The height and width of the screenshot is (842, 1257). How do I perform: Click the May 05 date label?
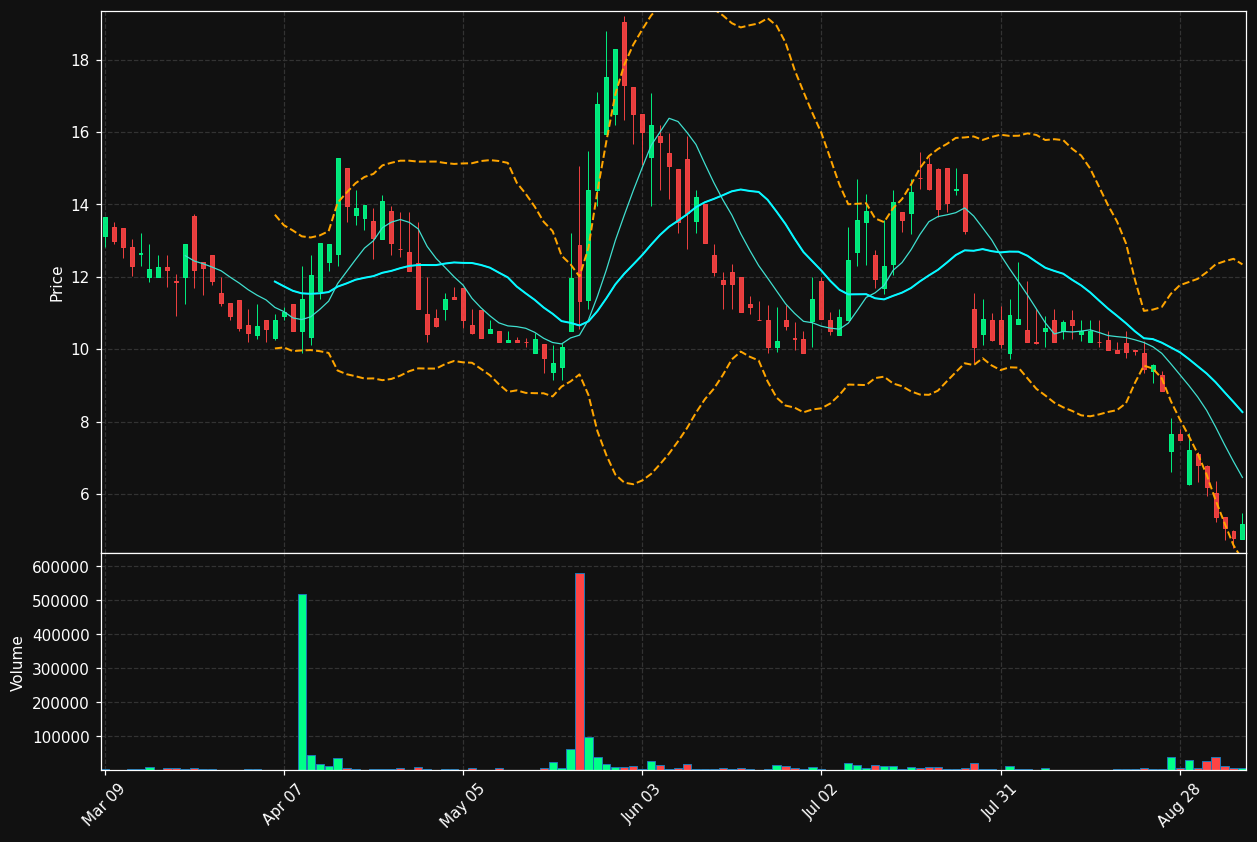pyautogui.click(x=461, y=804)
